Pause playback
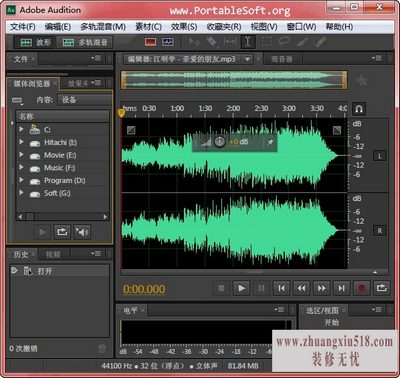Viewport: 400px width, 378px height. pyautogui.click(x=261, y=288)
